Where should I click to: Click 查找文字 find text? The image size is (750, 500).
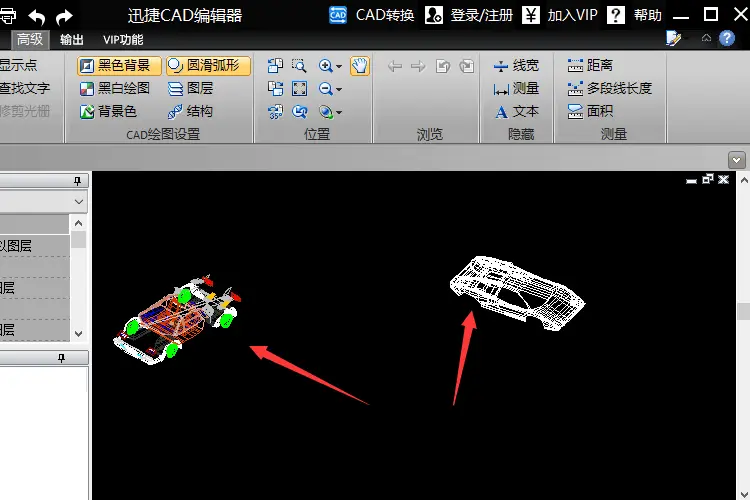pyautogui.click(x=24, y=89)
